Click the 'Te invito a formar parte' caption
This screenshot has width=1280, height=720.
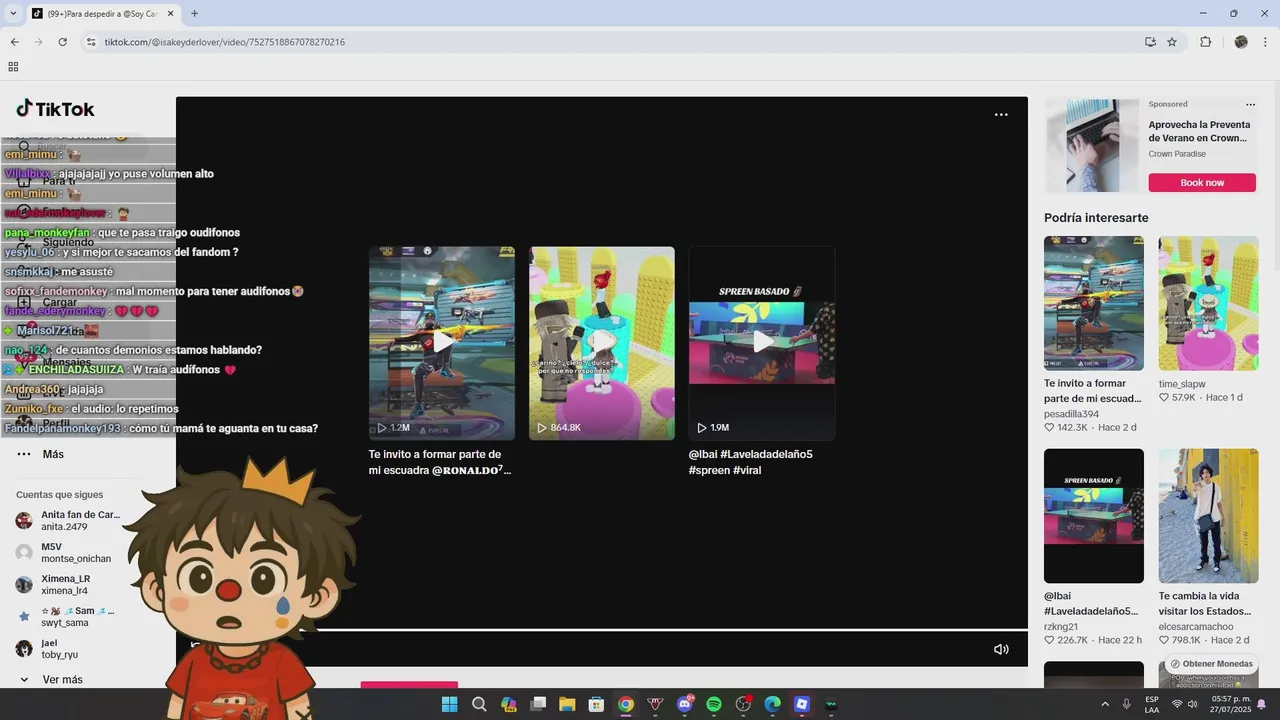(440, 462)
